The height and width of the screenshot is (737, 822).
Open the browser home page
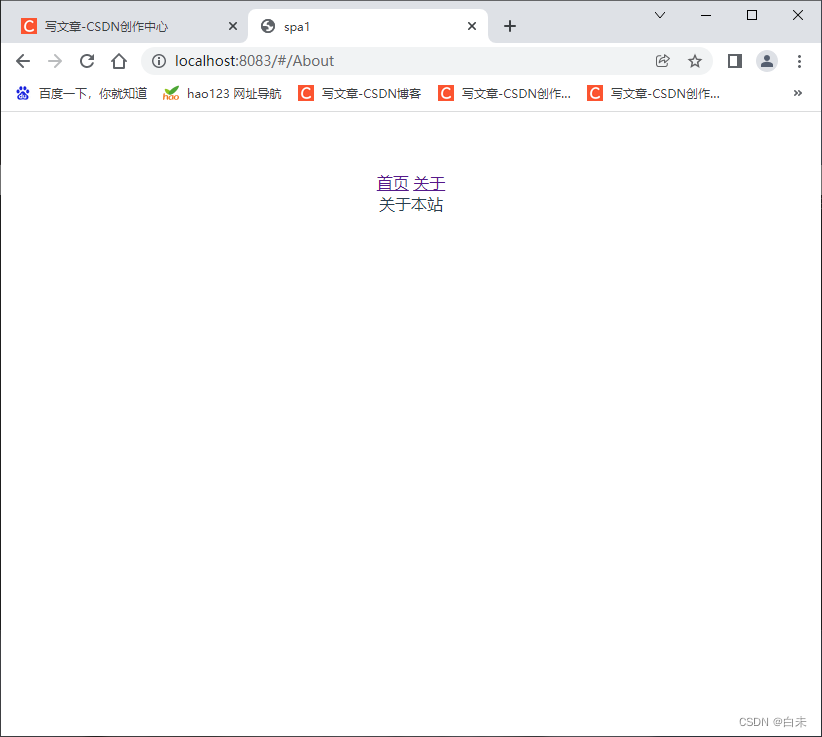pos(119,61)
